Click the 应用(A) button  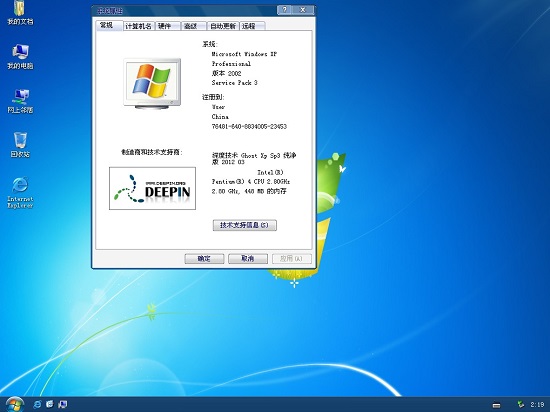click(x=292, y=259)
